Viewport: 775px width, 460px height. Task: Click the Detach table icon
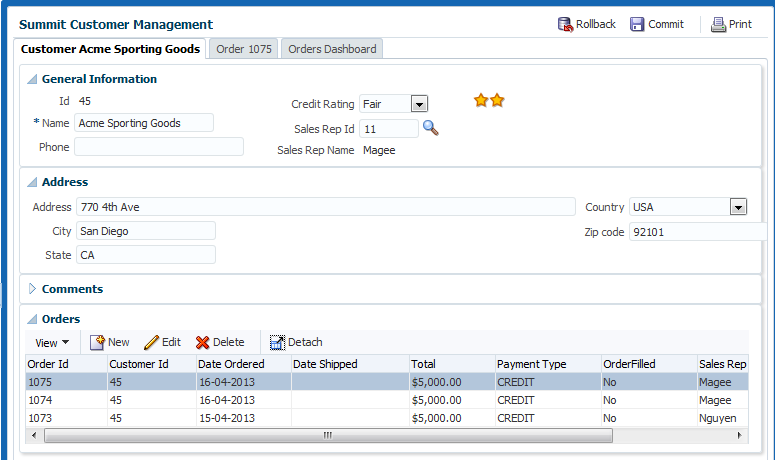277,342
